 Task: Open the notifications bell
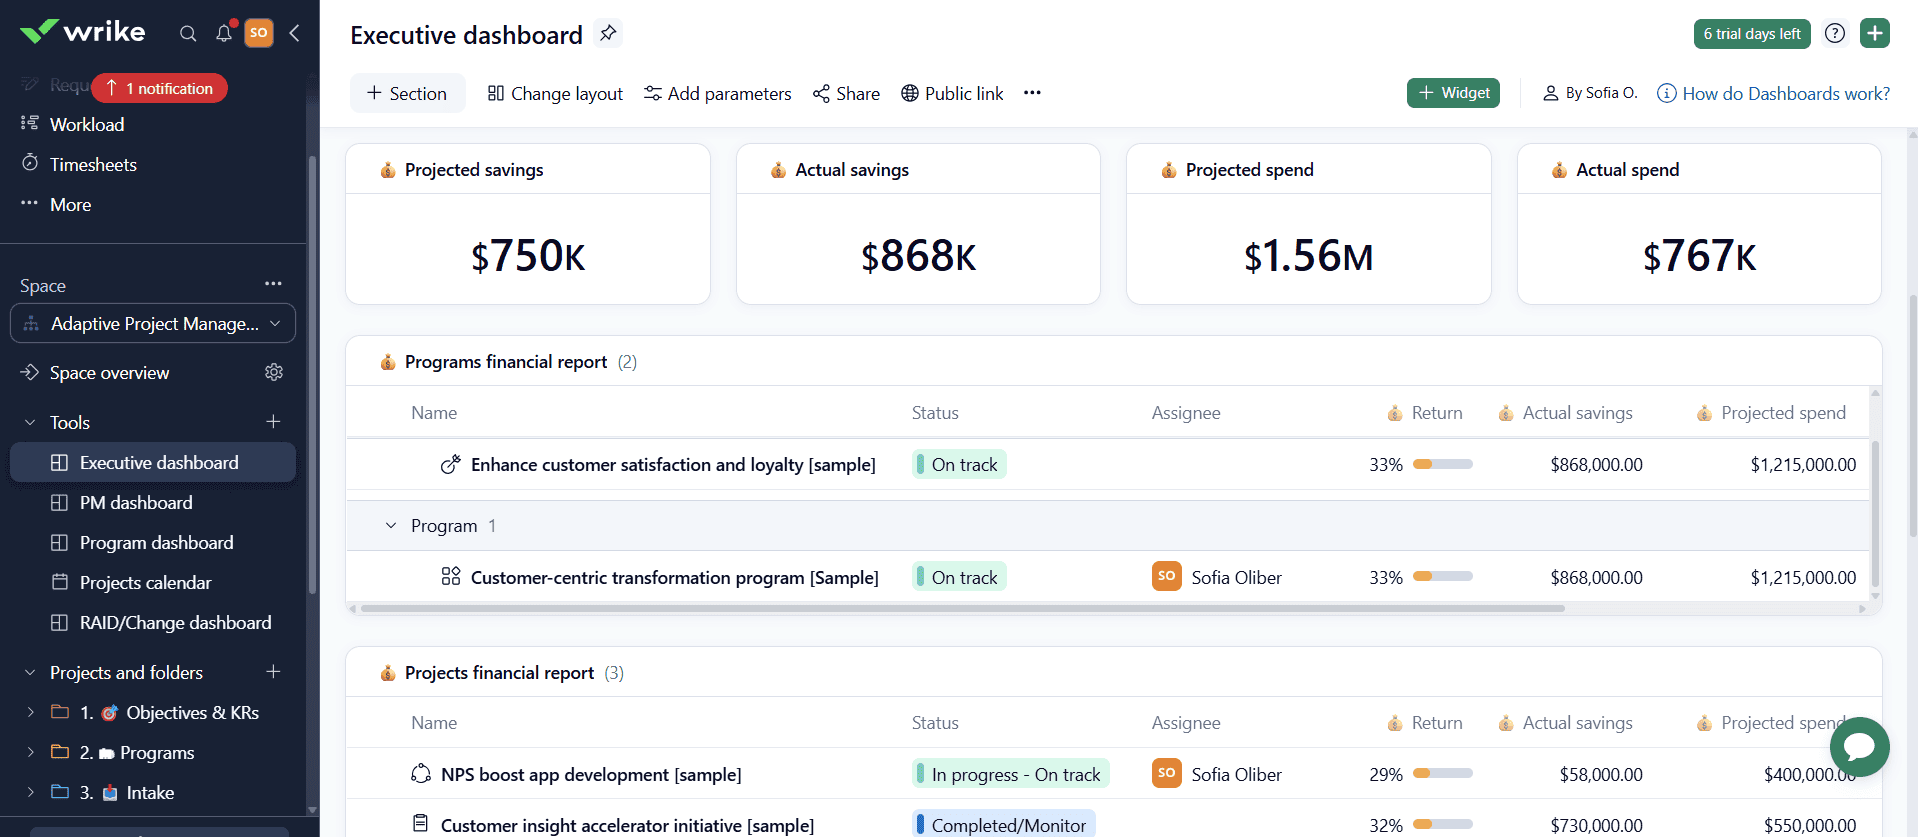click(x=224, y=33)
